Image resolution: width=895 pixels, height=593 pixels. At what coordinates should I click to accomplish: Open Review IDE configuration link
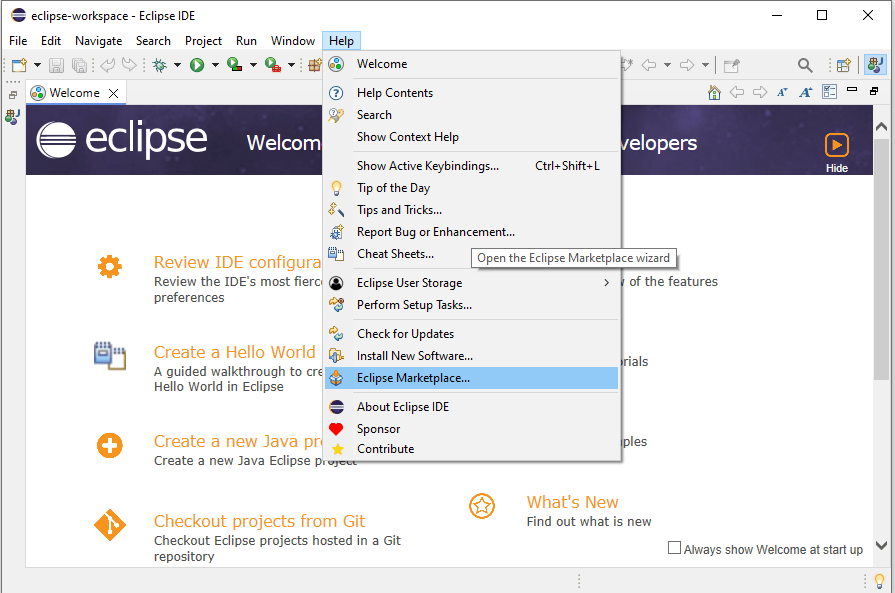tap(237, 262)
